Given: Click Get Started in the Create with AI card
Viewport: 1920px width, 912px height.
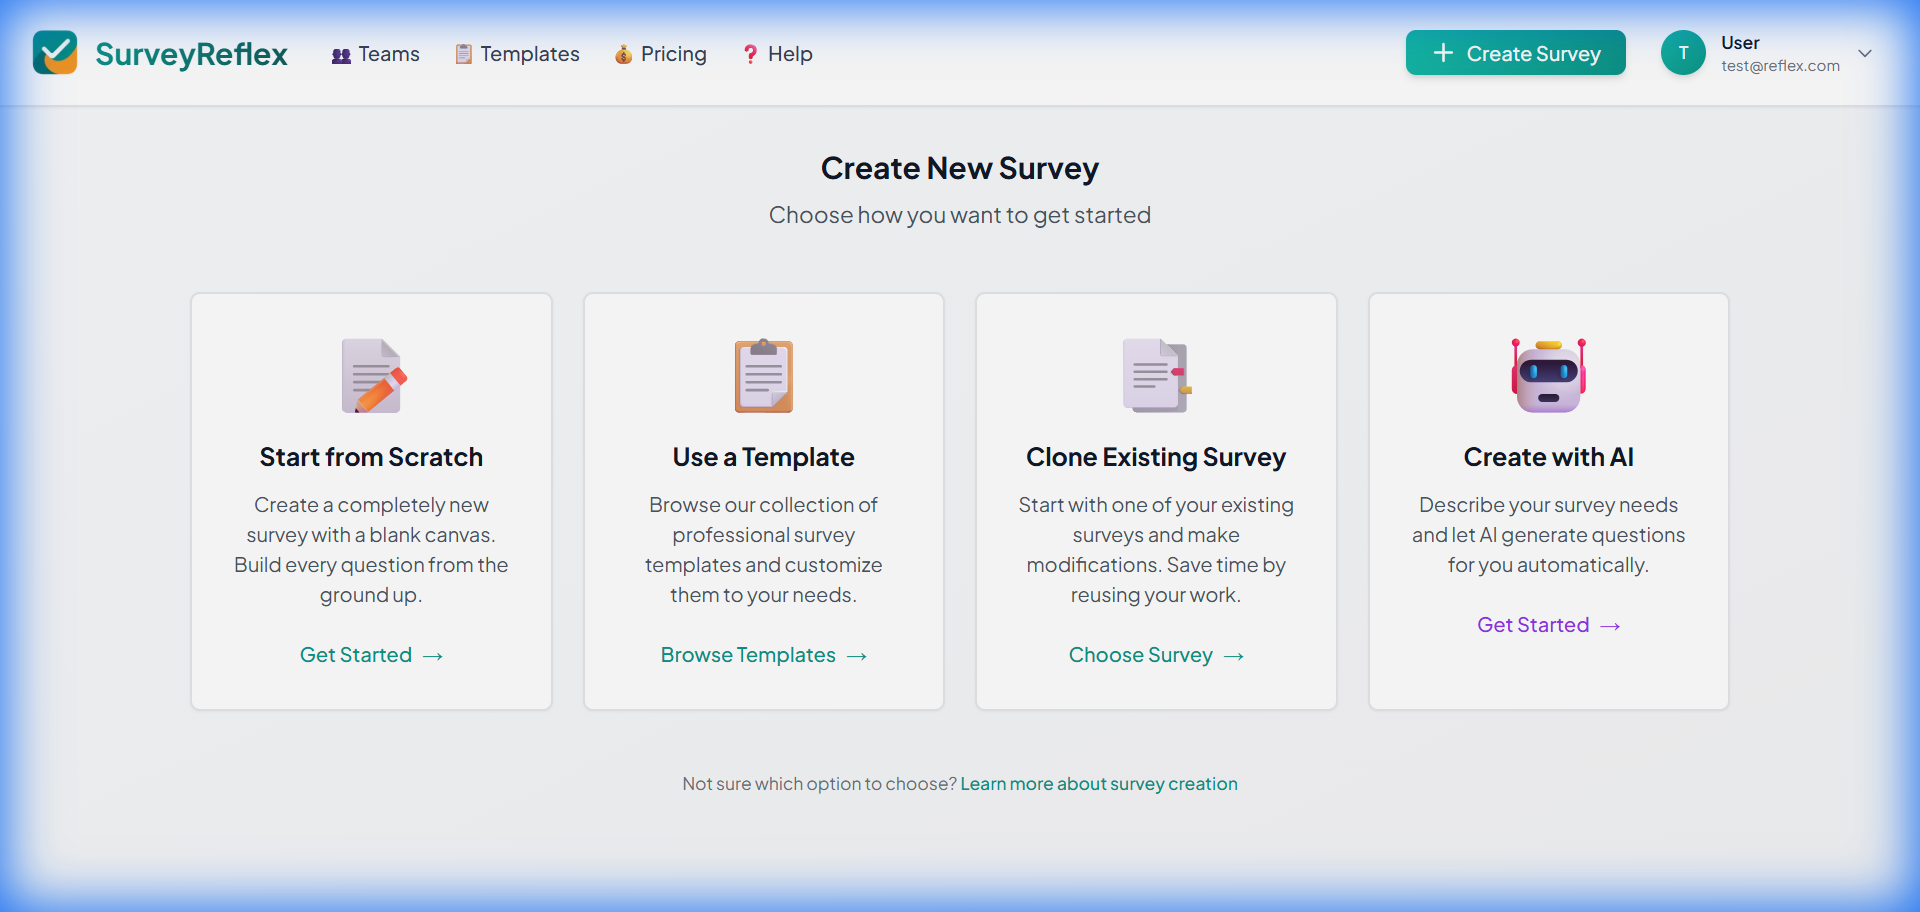Looking at the screenshot, I should [x=1547, y=625].
